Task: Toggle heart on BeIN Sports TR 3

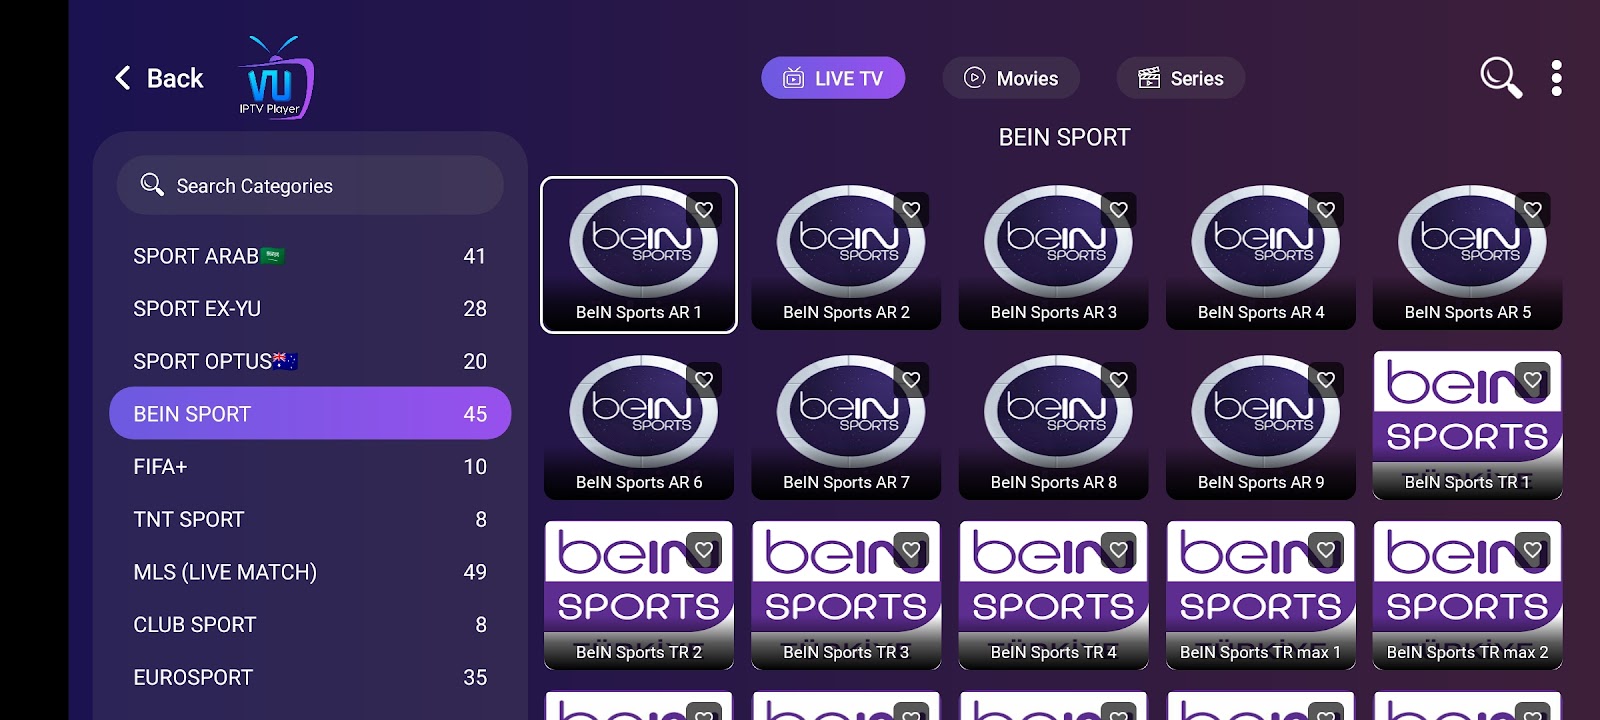Action: tap(911, 550)
